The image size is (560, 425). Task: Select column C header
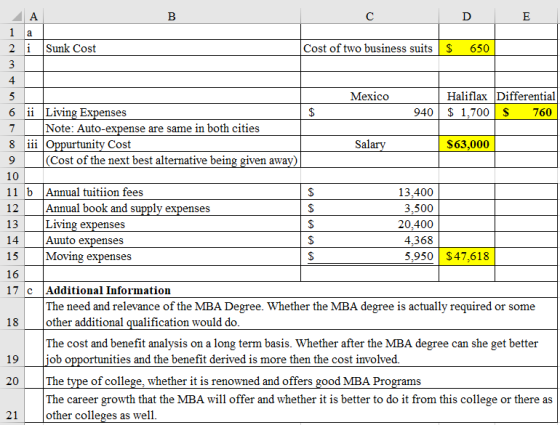(x=369, y=16)
